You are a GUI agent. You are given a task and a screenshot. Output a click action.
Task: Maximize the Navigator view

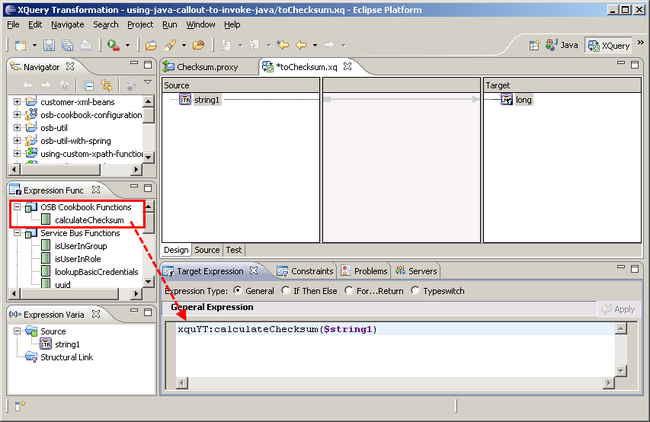148,65
